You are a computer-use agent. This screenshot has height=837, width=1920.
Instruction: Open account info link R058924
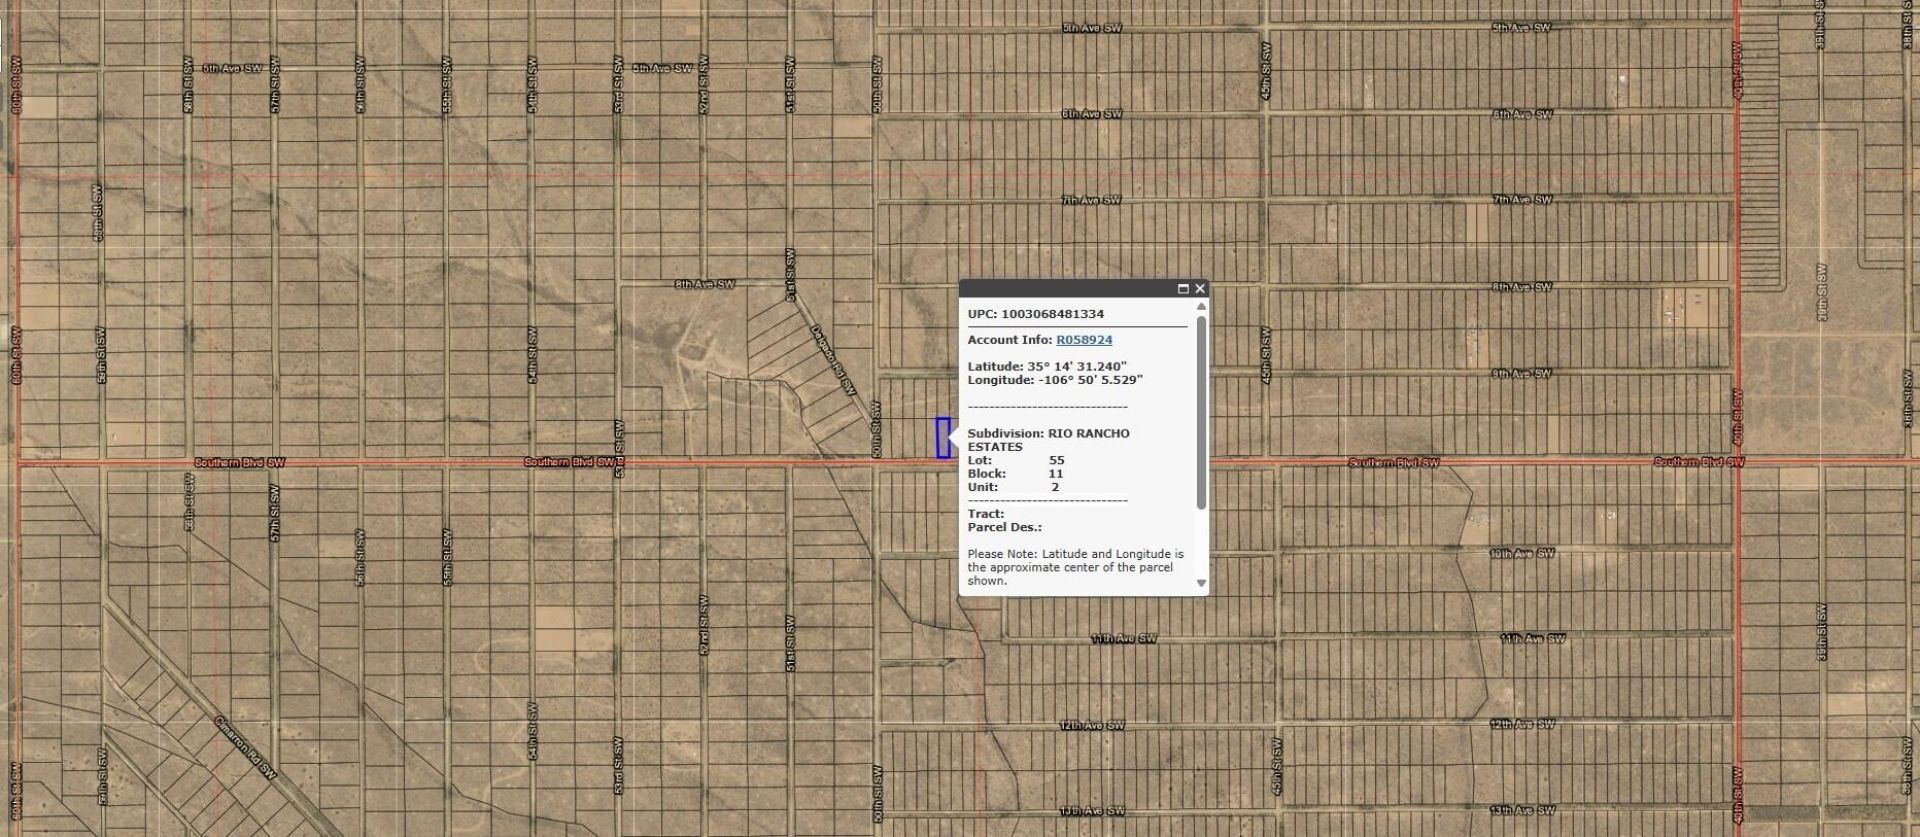pyautogui.click(x=1084, y=340)
